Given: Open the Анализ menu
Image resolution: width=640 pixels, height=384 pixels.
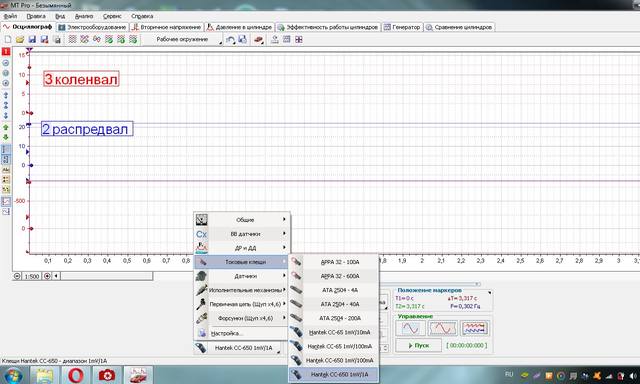Looking at the screenshot, I should coord(84,16).
